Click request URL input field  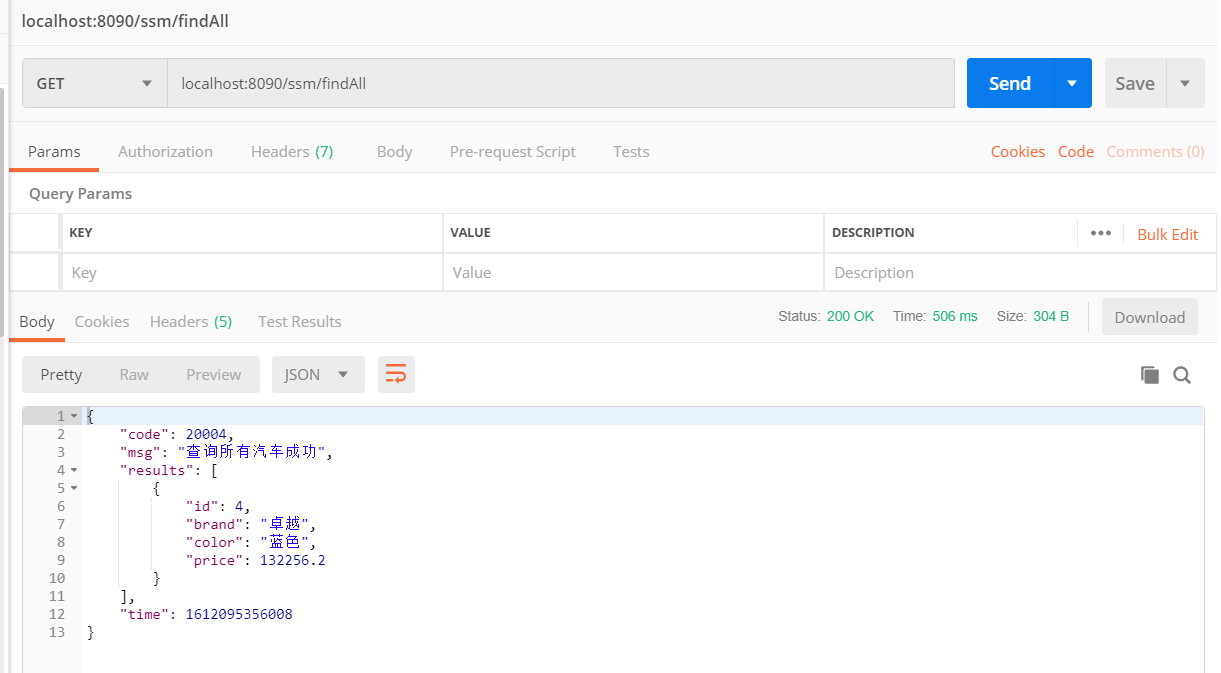[x=560, y=83]
